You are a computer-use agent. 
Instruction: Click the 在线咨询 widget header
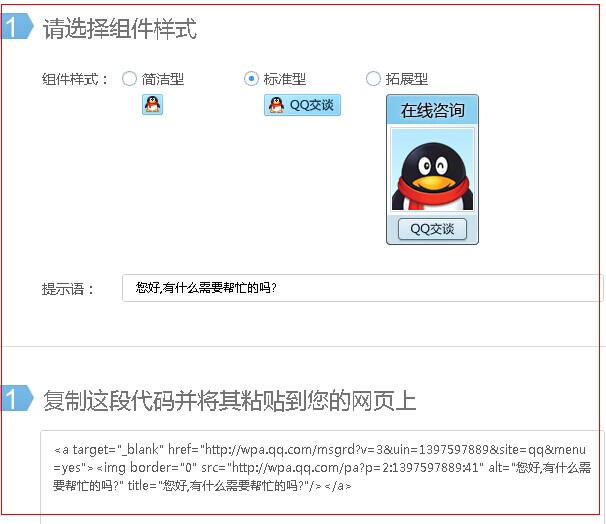432,110
